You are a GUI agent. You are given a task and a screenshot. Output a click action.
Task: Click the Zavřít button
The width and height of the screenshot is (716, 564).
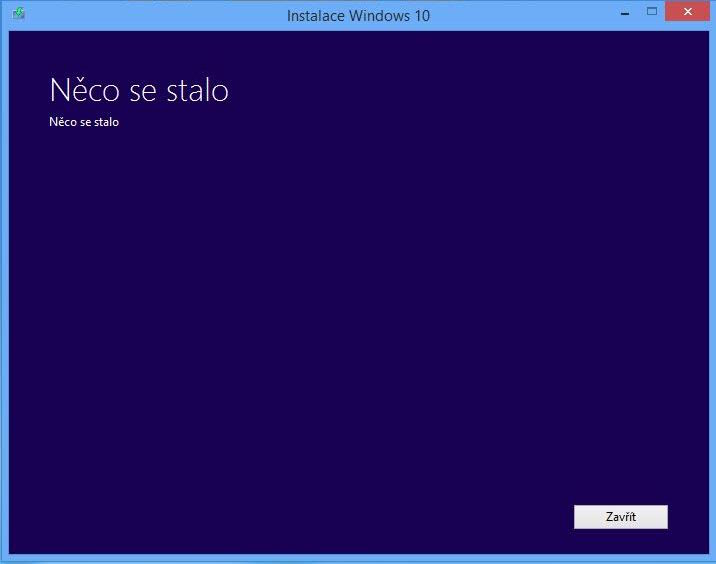tap(621, 517)
